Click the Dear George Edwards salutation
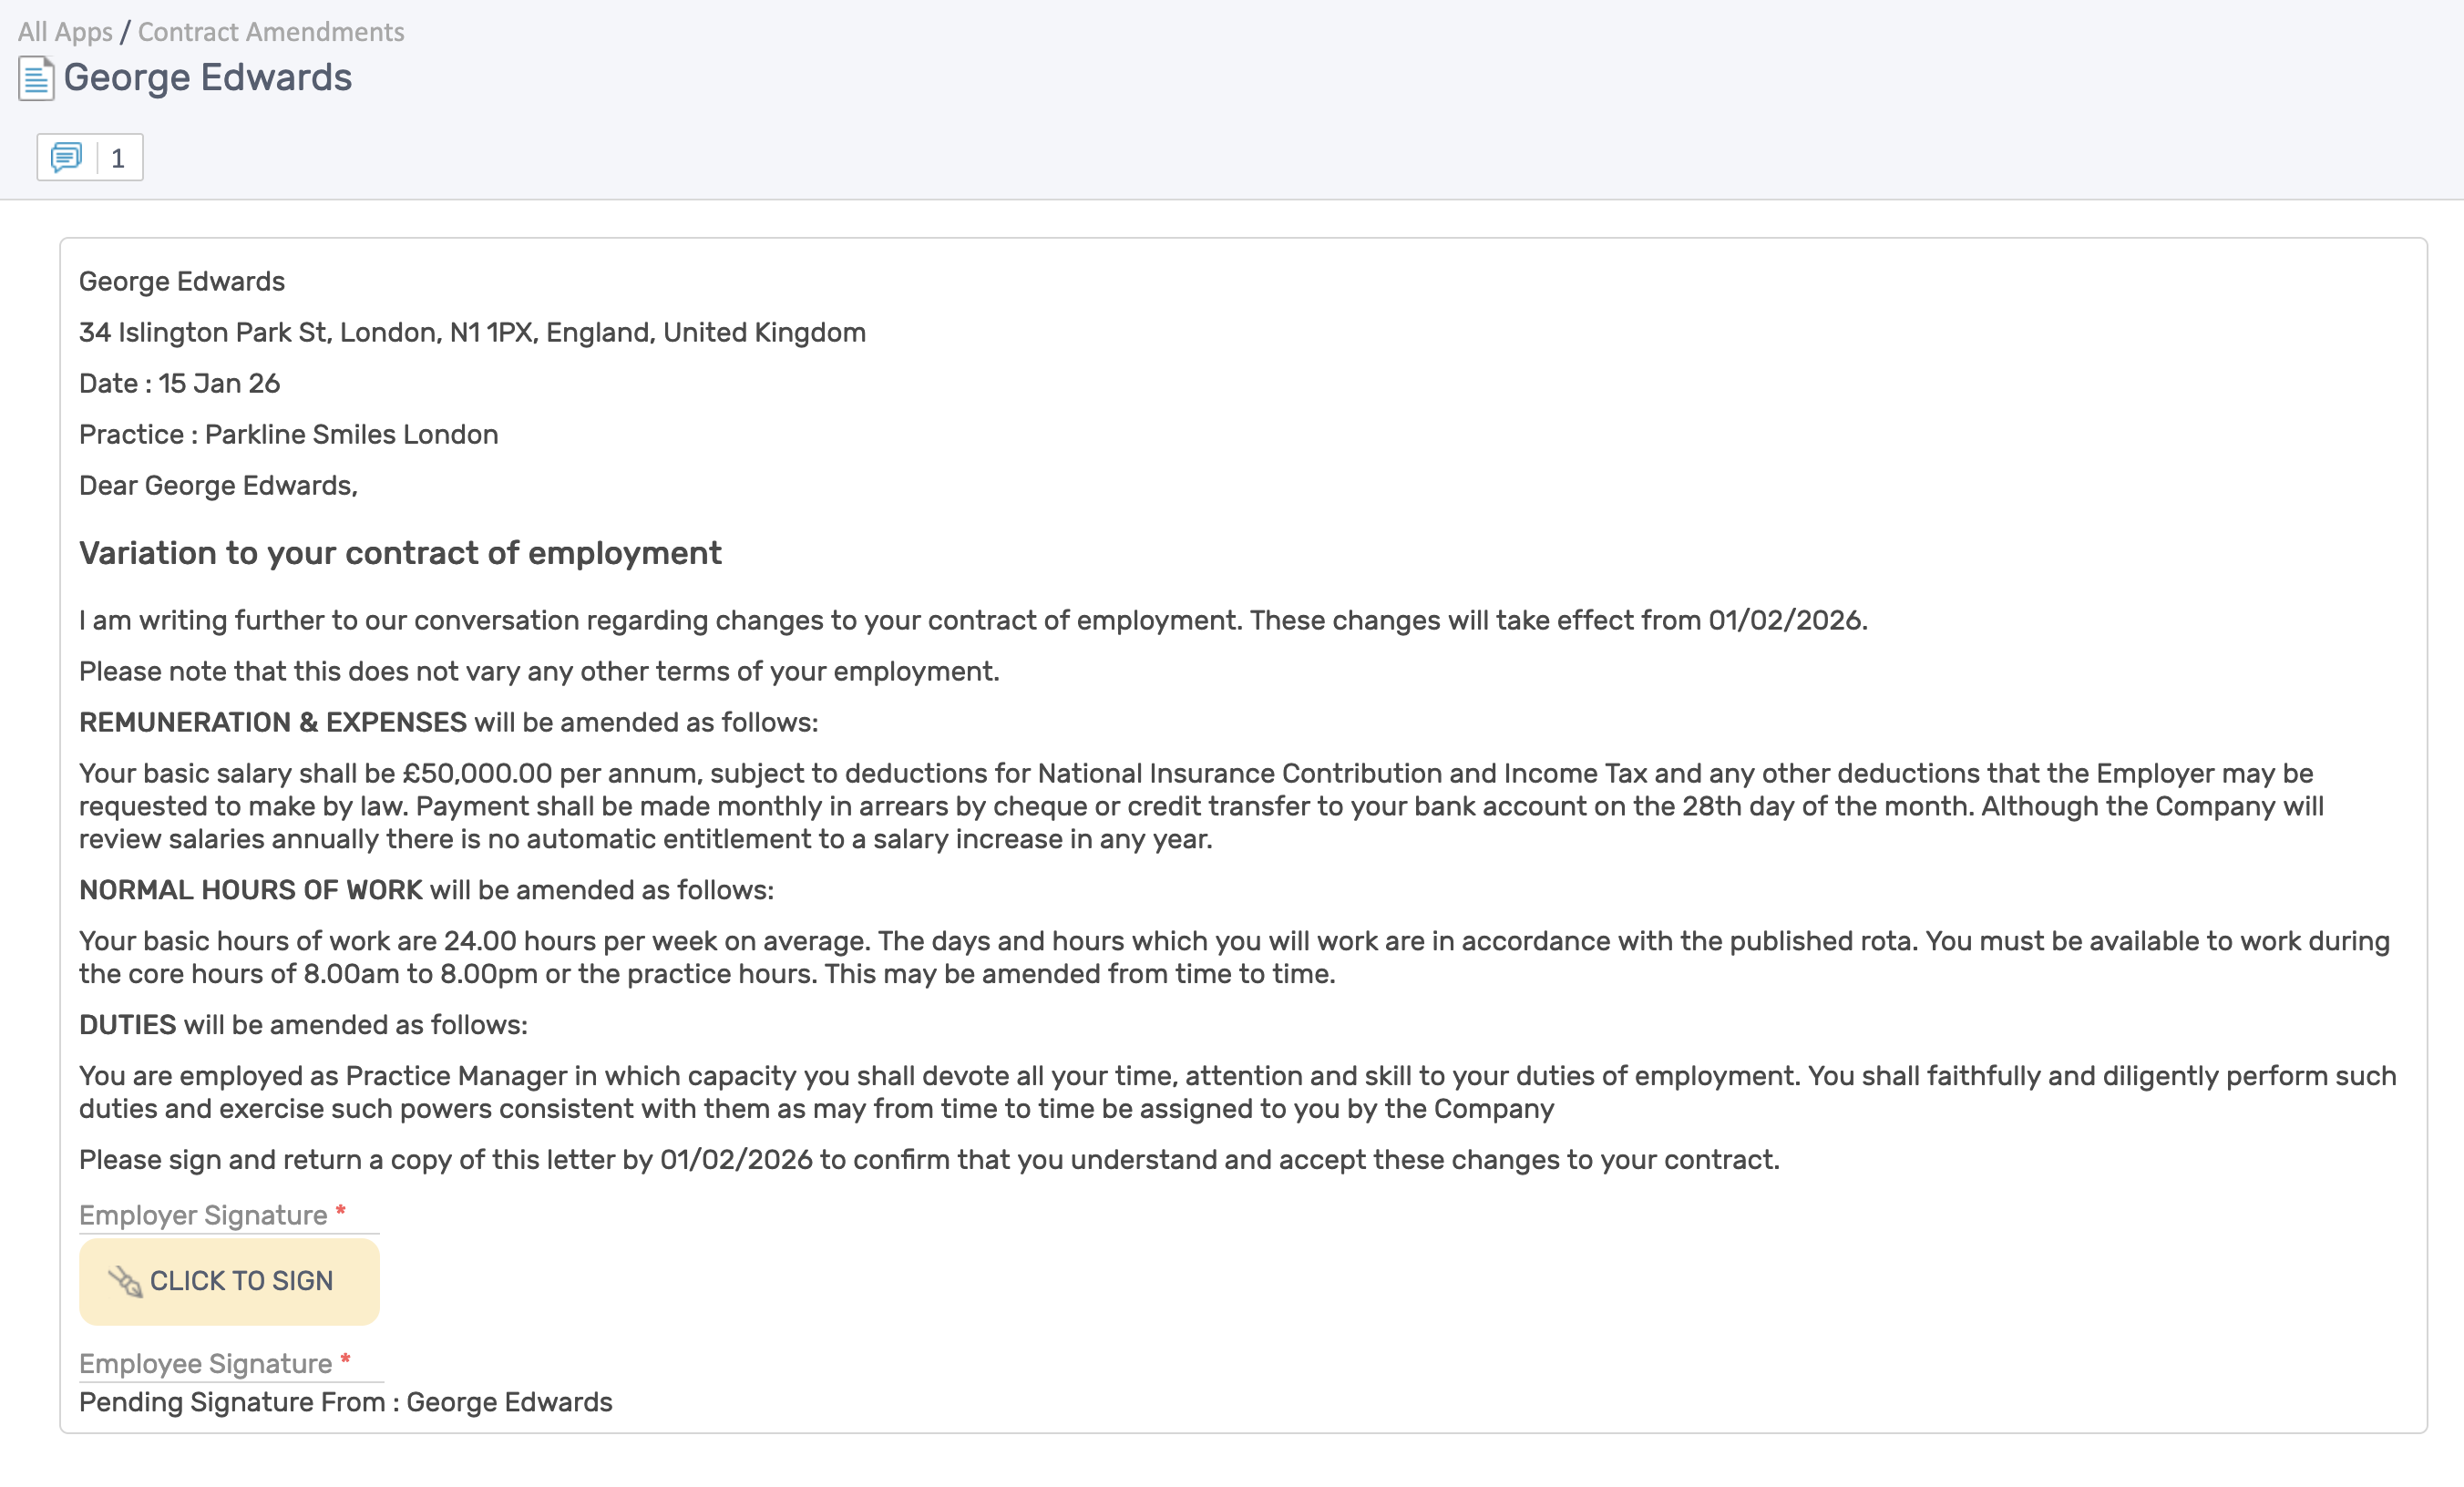The image size is (2464, 1487). [x=218, y=485]
